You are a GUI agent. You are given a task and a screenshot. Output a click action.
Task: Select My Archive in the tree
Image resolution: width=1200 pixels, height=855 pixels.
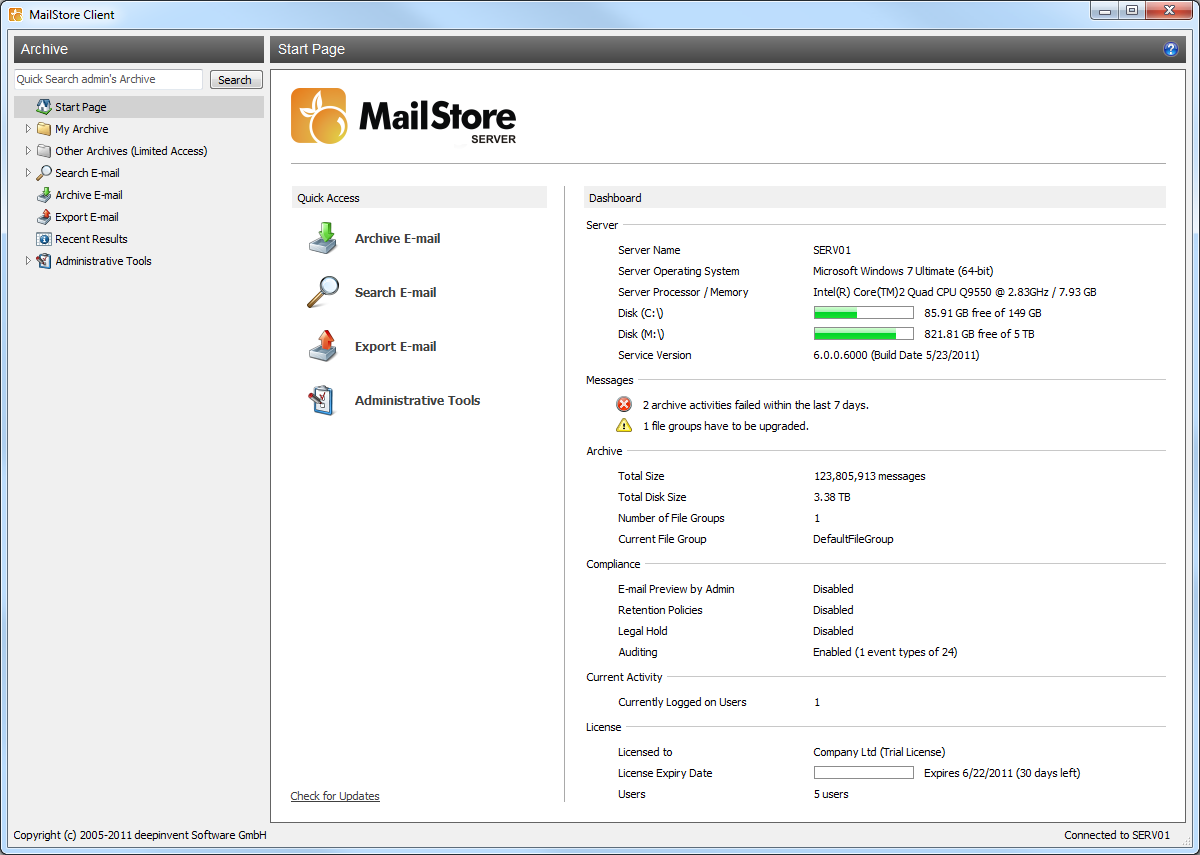tap(82, 129)
